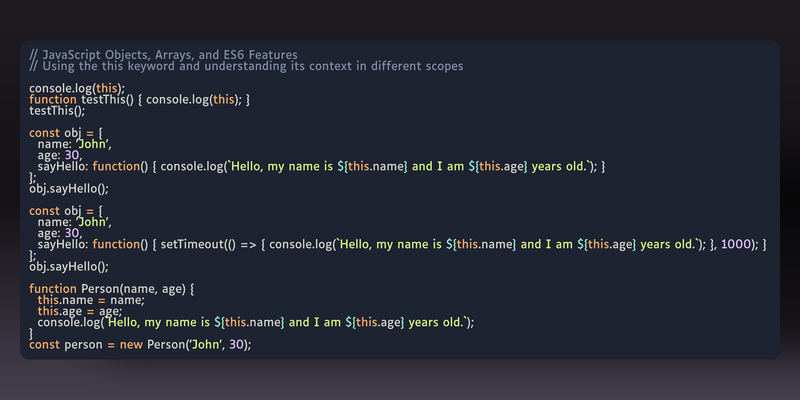Click the first comment line about JavaScript Objects
This screenshot has height=400, width=800.
[x=163, y=55]
